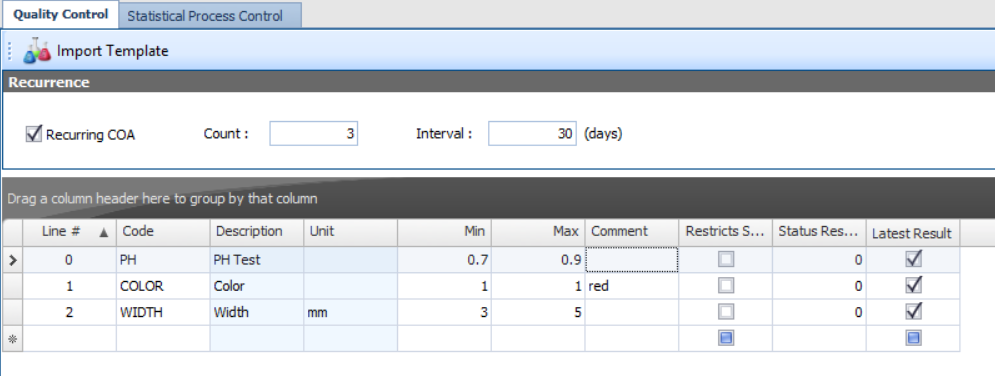Toggle Restricts checkbox in new row
995x376 pixels.
726,339
